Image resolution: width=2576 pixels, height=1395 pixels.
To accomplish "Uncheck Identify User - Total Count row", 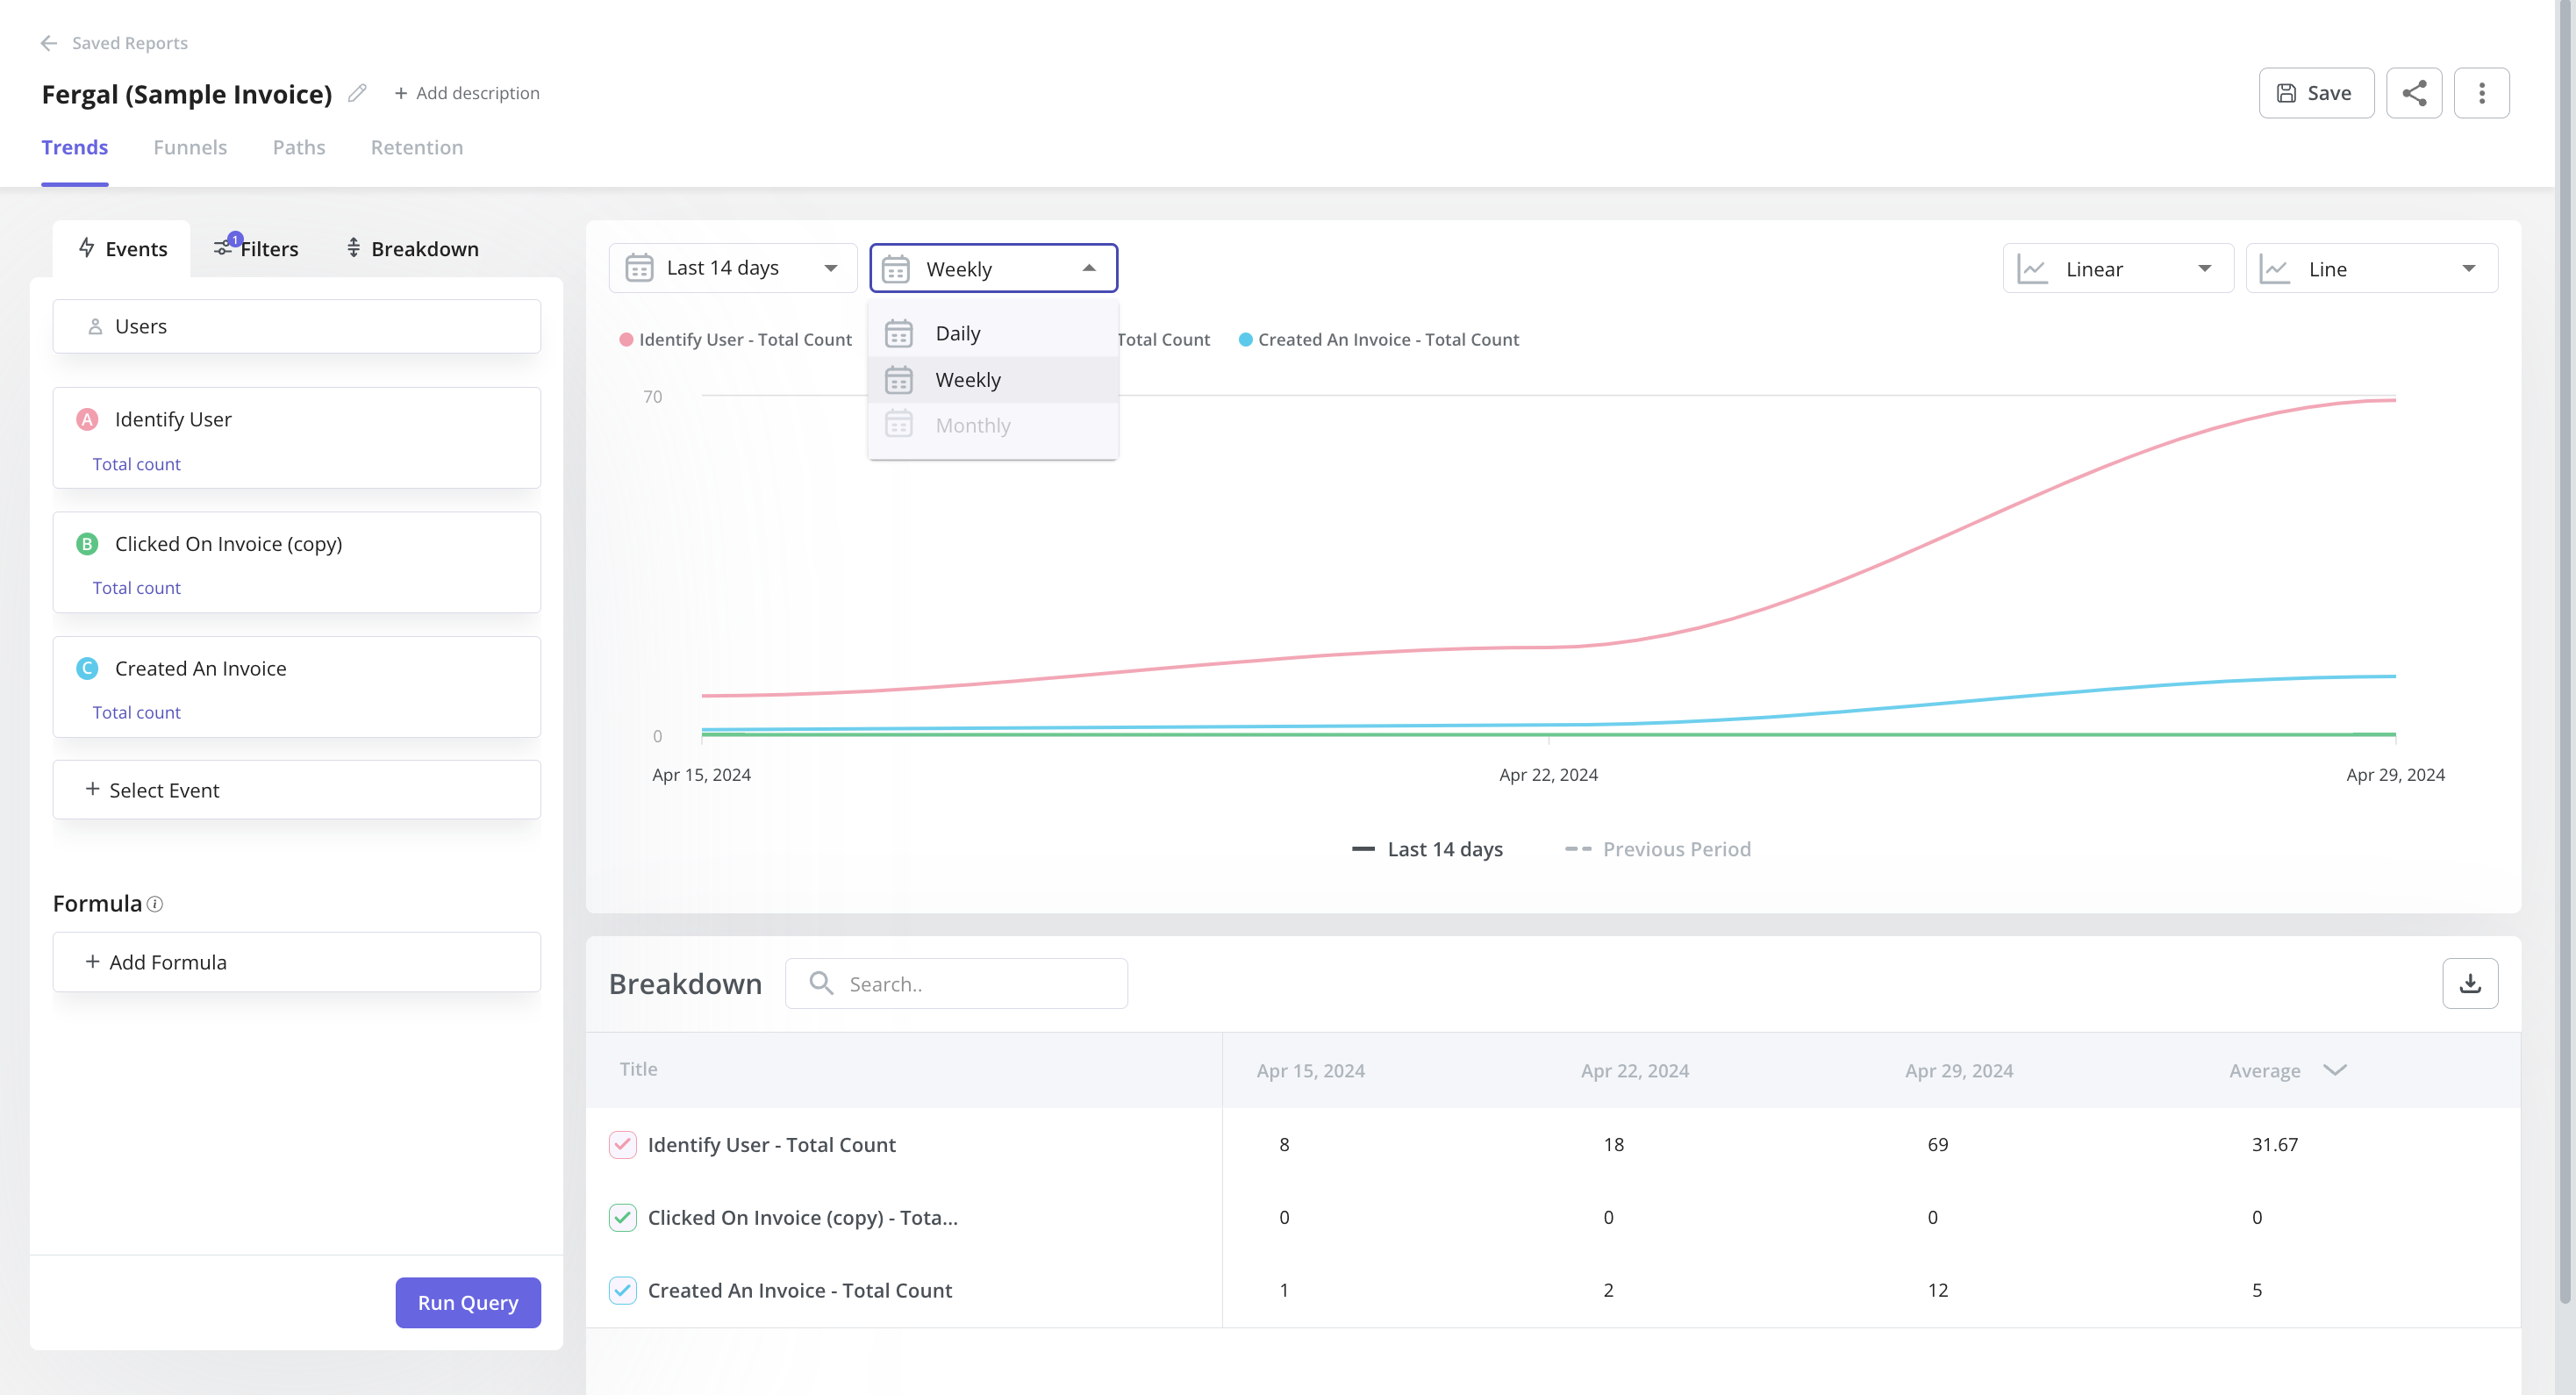I will pyautogui.click(x=622, y=1145).
